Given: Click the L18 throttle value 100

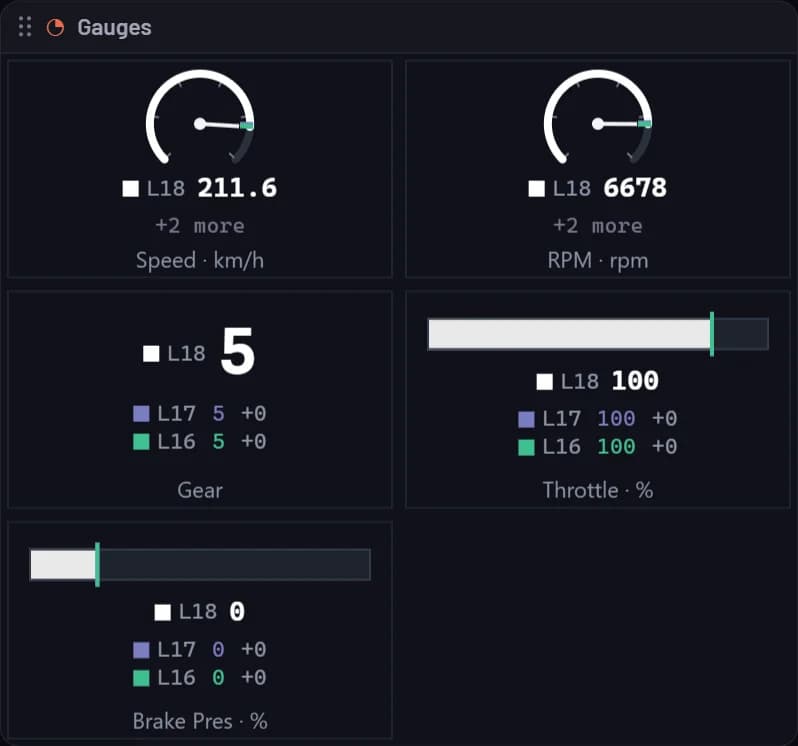Looking at the screenshot, I should pos(635,381).
